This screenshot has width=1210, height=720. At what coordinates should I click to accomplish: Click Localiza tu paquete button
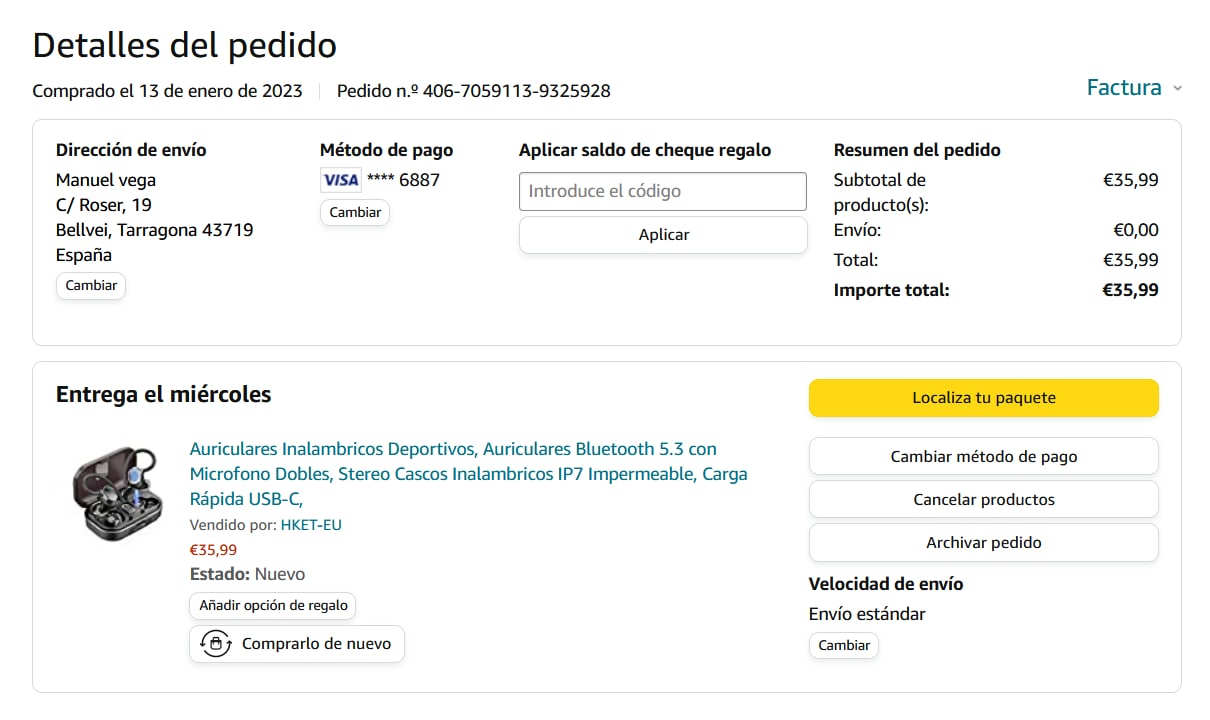pos(983,398)
